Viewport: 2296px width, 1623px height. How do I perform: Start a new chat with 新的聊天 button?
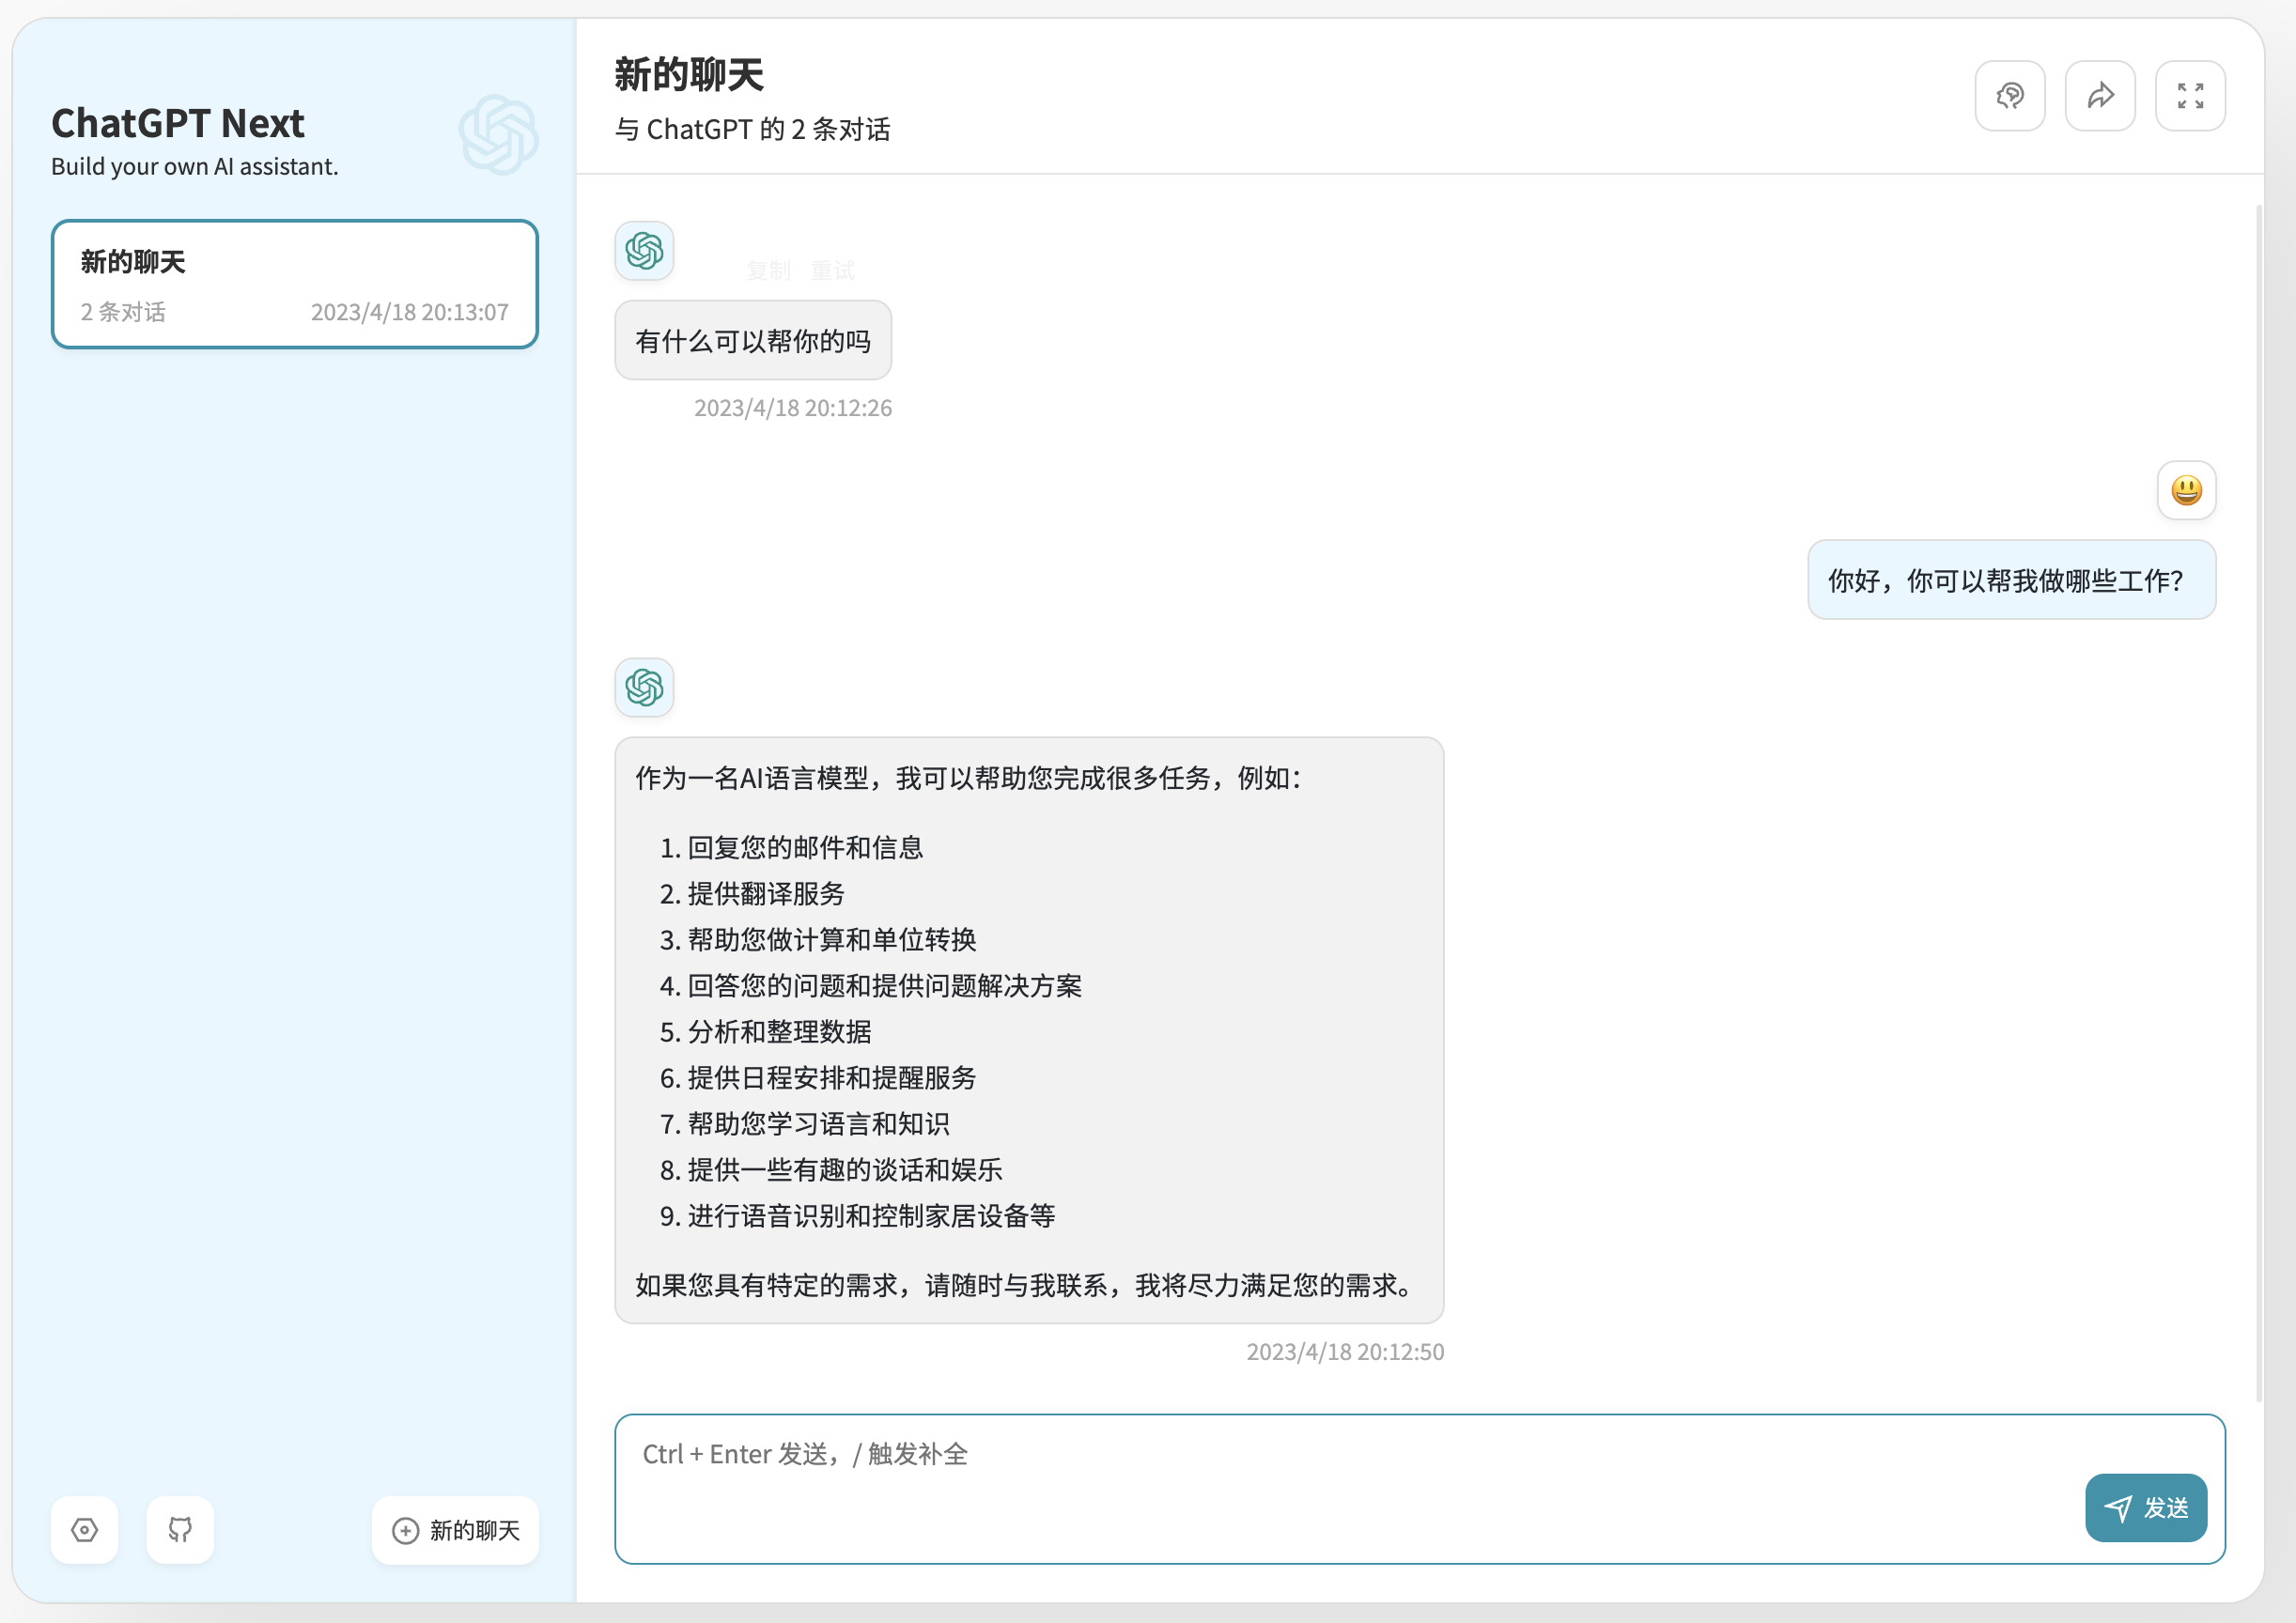455,1530
